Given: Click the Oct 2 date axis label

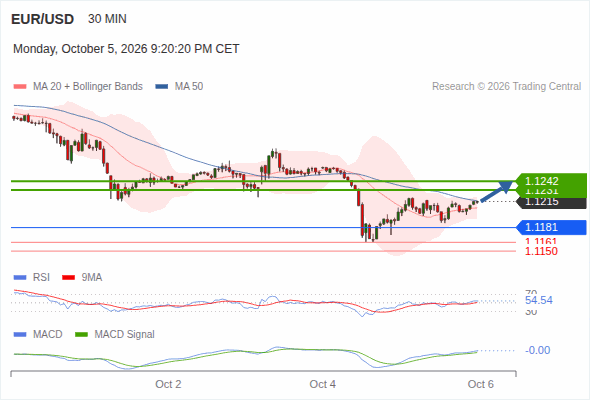Looking at the screenshot, I should (x=168, y=384).
